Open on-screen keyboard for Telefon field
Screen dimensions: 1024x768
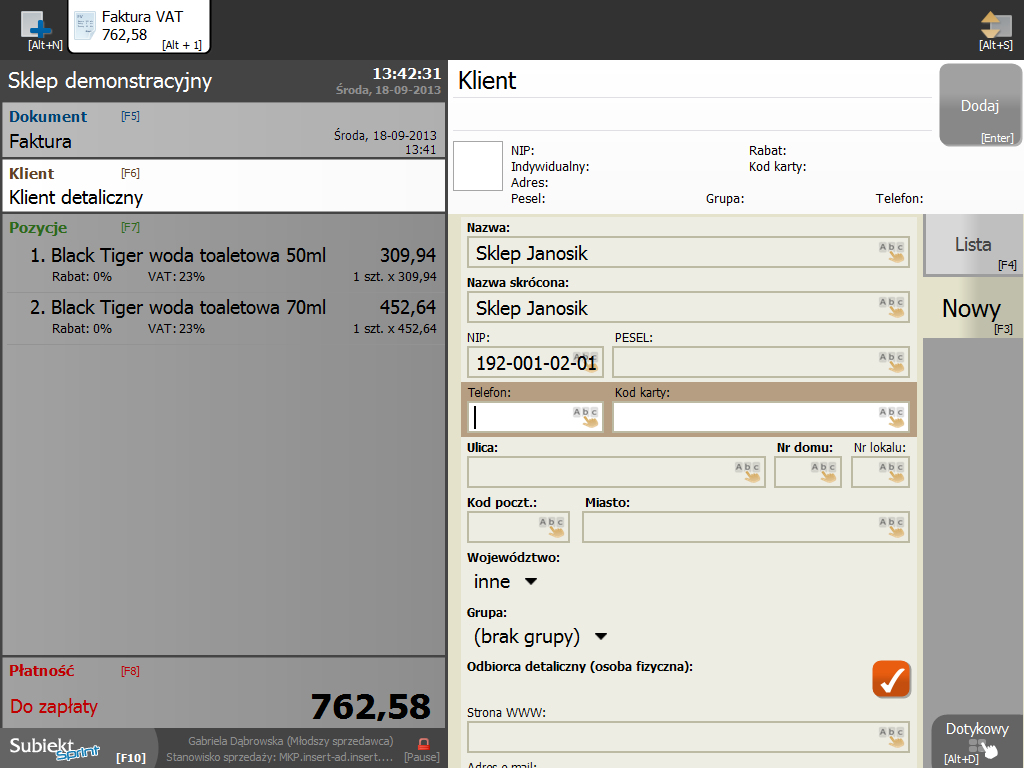click(586, 417)
